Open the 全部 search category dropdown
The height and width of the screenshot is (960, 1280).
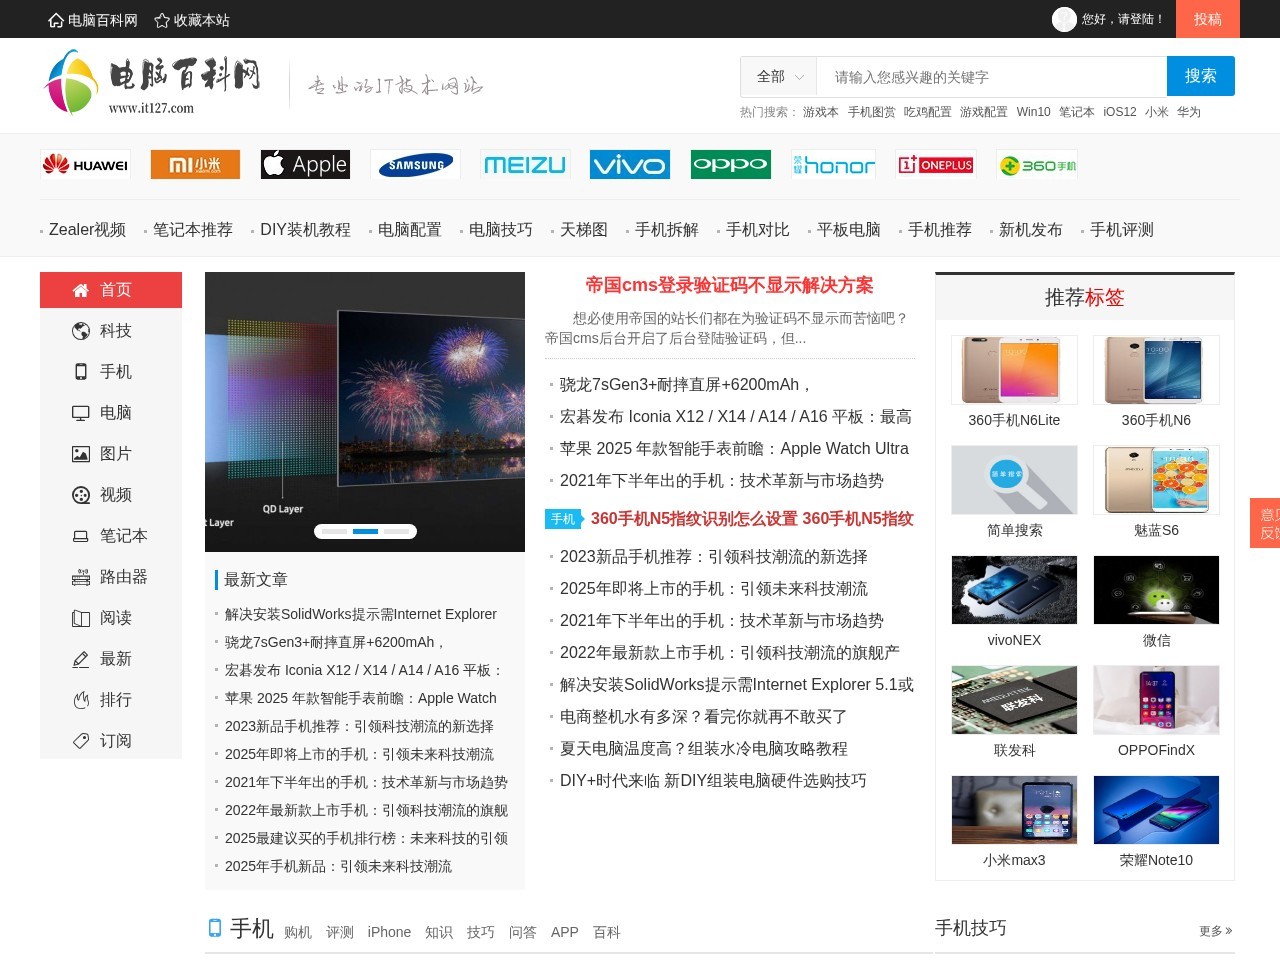[x=777, y=76]
